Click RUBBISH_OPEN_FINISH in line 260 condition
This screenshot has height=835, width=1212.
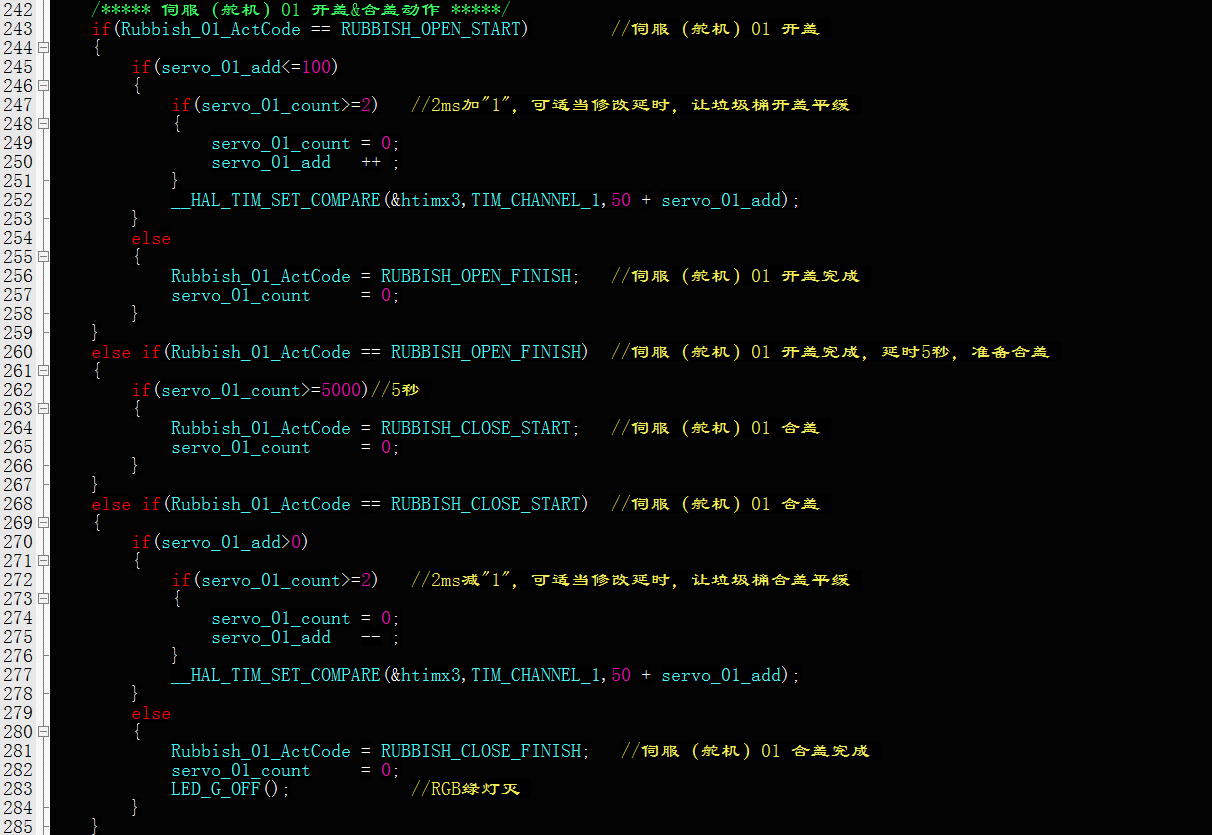[x=485, y=352]
